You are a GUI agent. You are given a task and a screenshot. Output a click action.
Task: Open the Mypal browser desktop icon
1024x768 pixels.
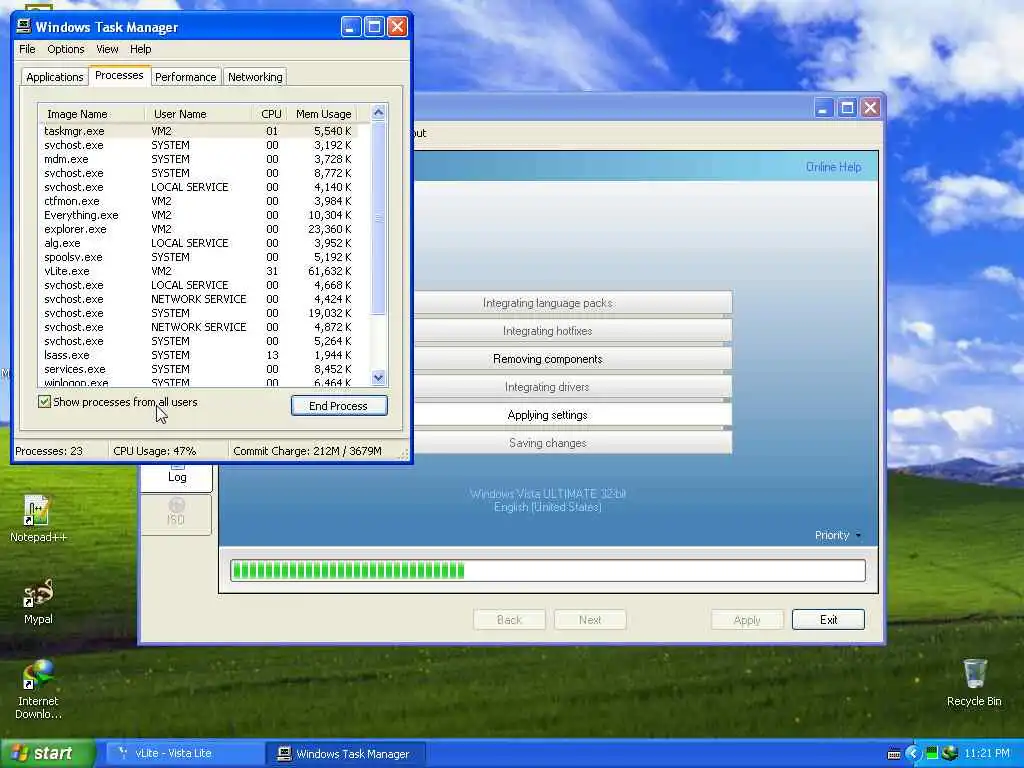coord(38,601)
